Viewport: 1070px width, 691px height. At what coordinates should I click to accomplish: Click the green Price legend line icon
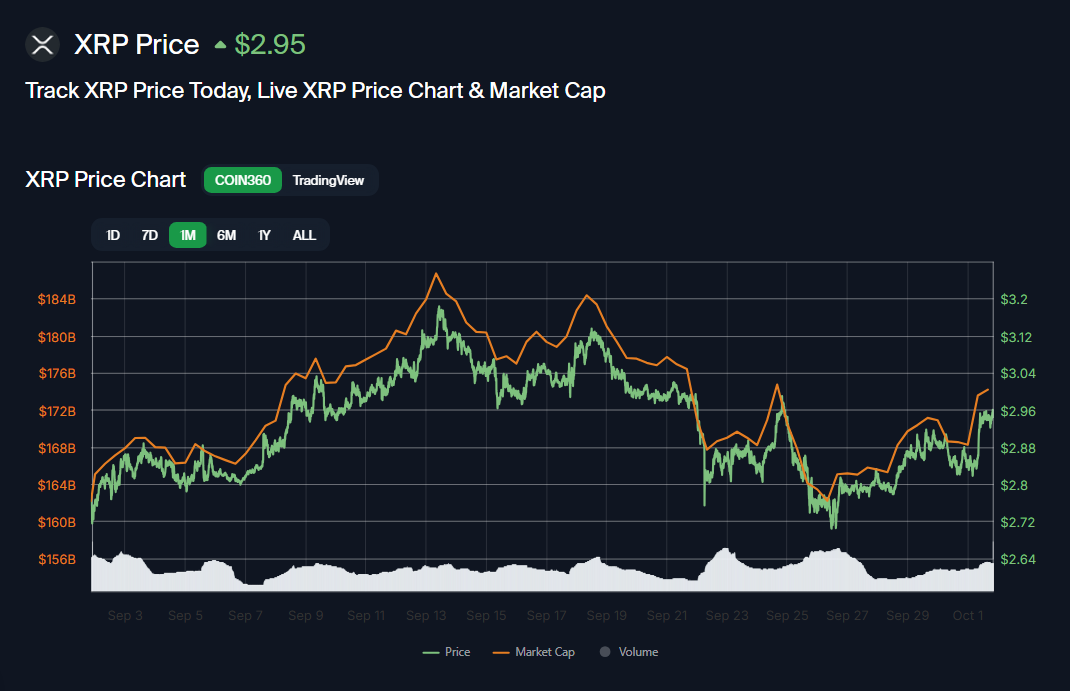point(431,652)
